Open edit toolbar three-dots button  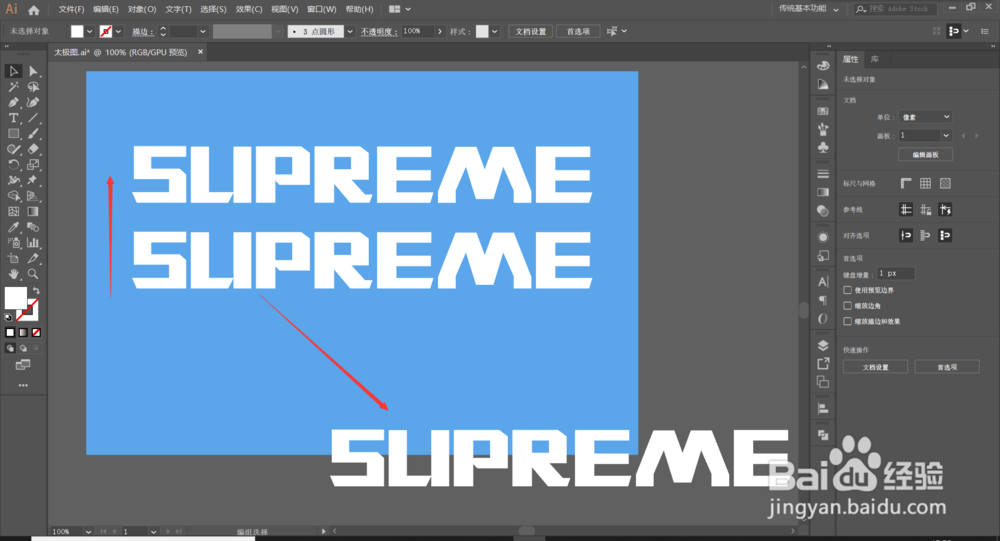[x=23, y=385]
